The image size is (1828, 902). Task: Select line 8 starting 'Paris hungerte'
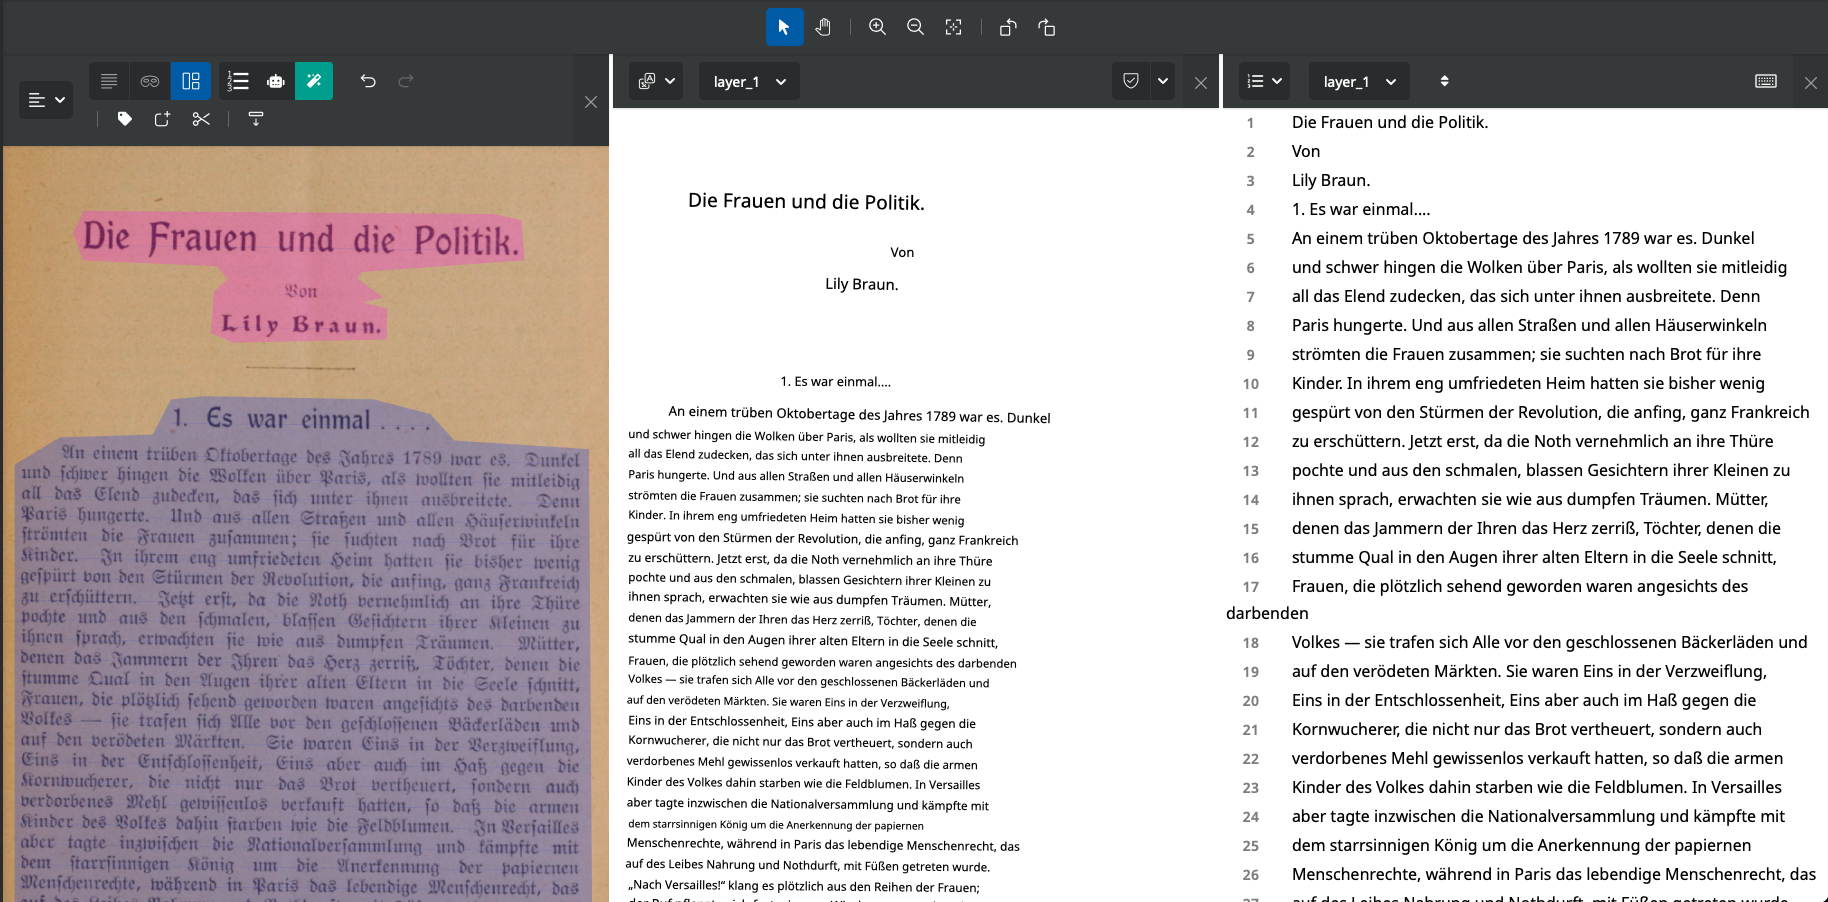tap(1529, 325)
